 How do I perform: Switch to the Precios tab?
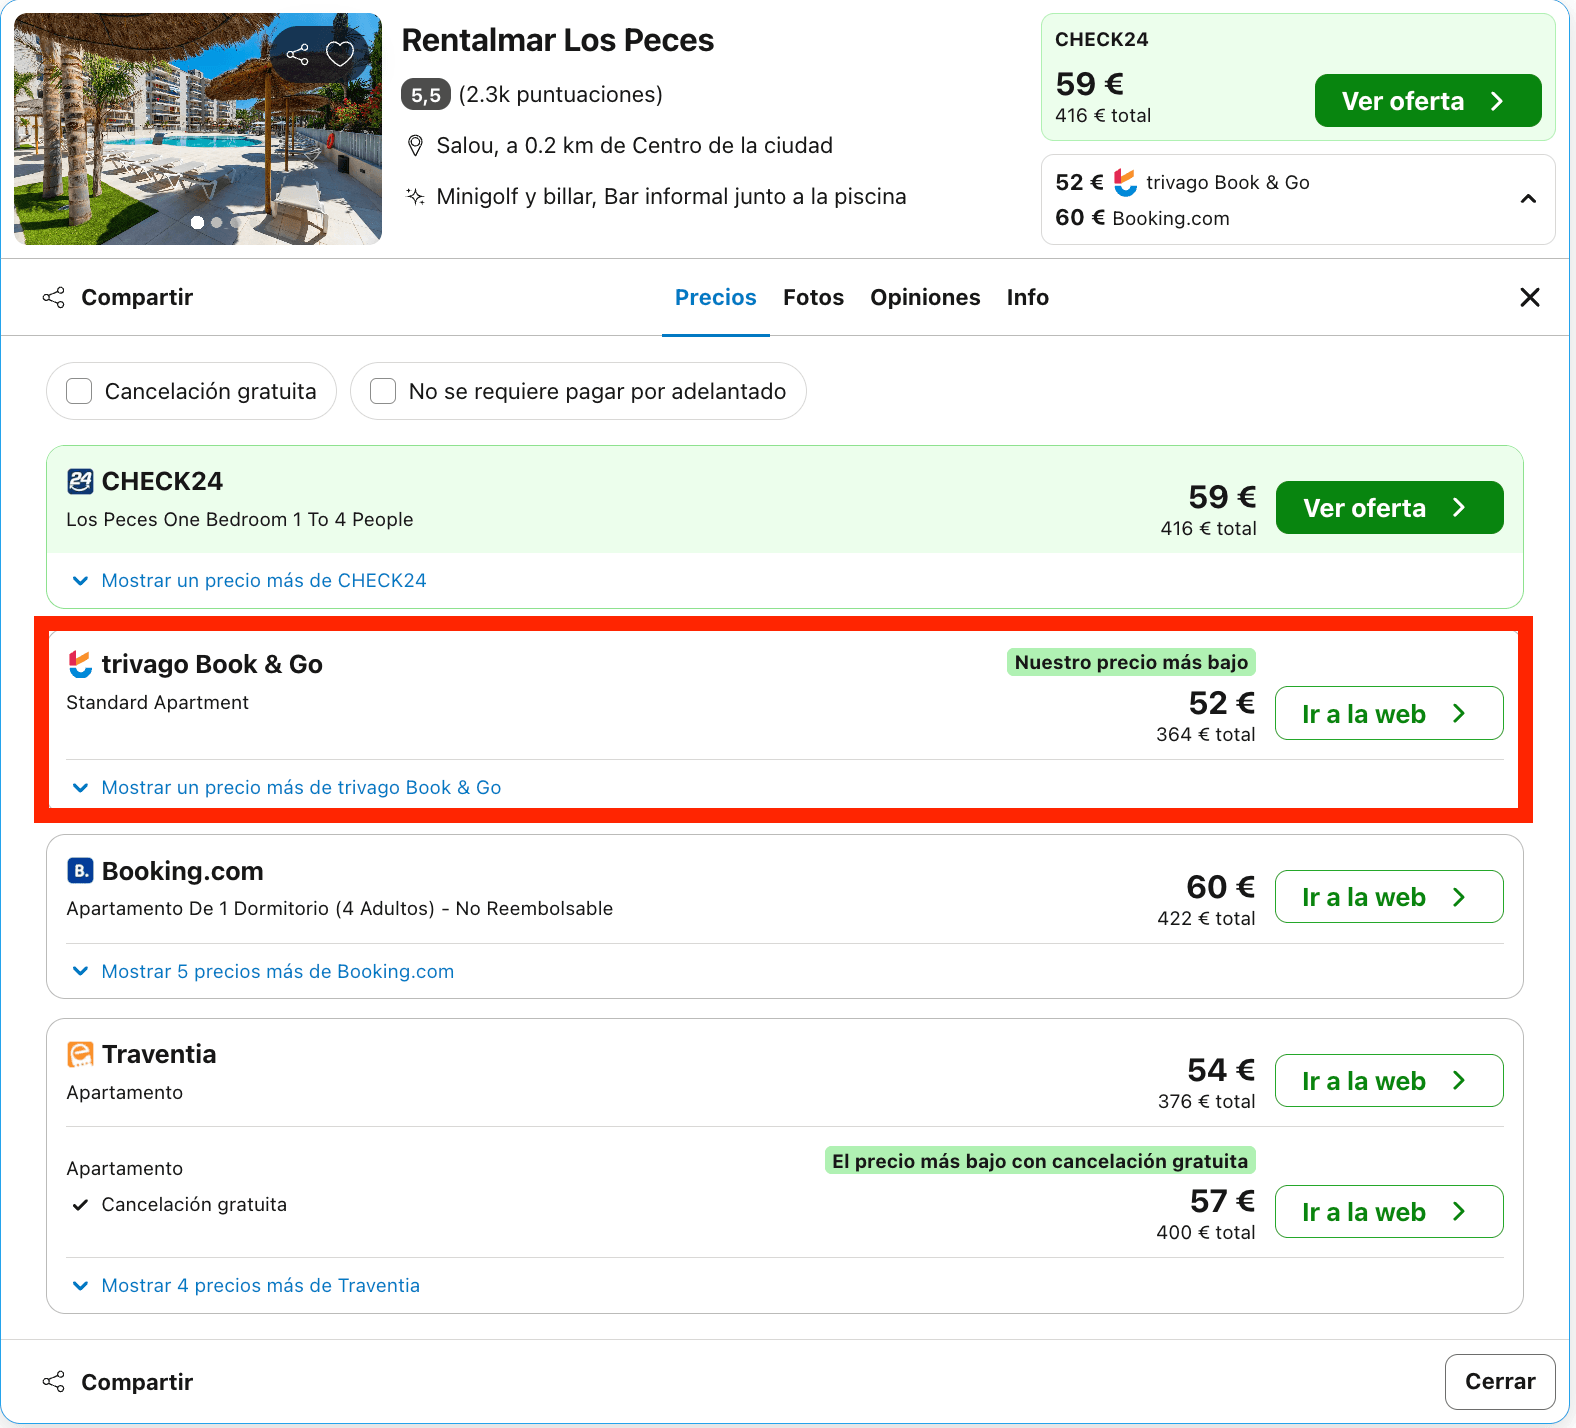(716, 297)
